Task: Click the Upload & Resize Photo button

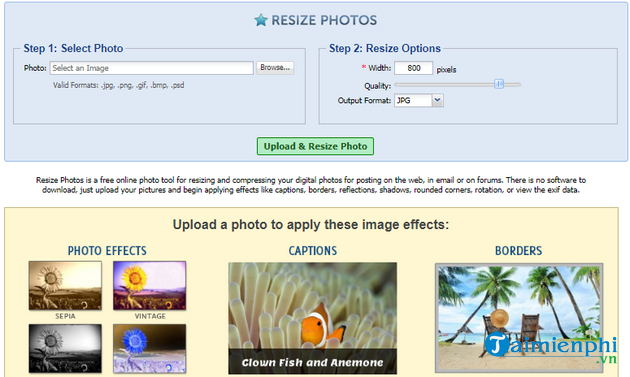Action: (315, 146)
